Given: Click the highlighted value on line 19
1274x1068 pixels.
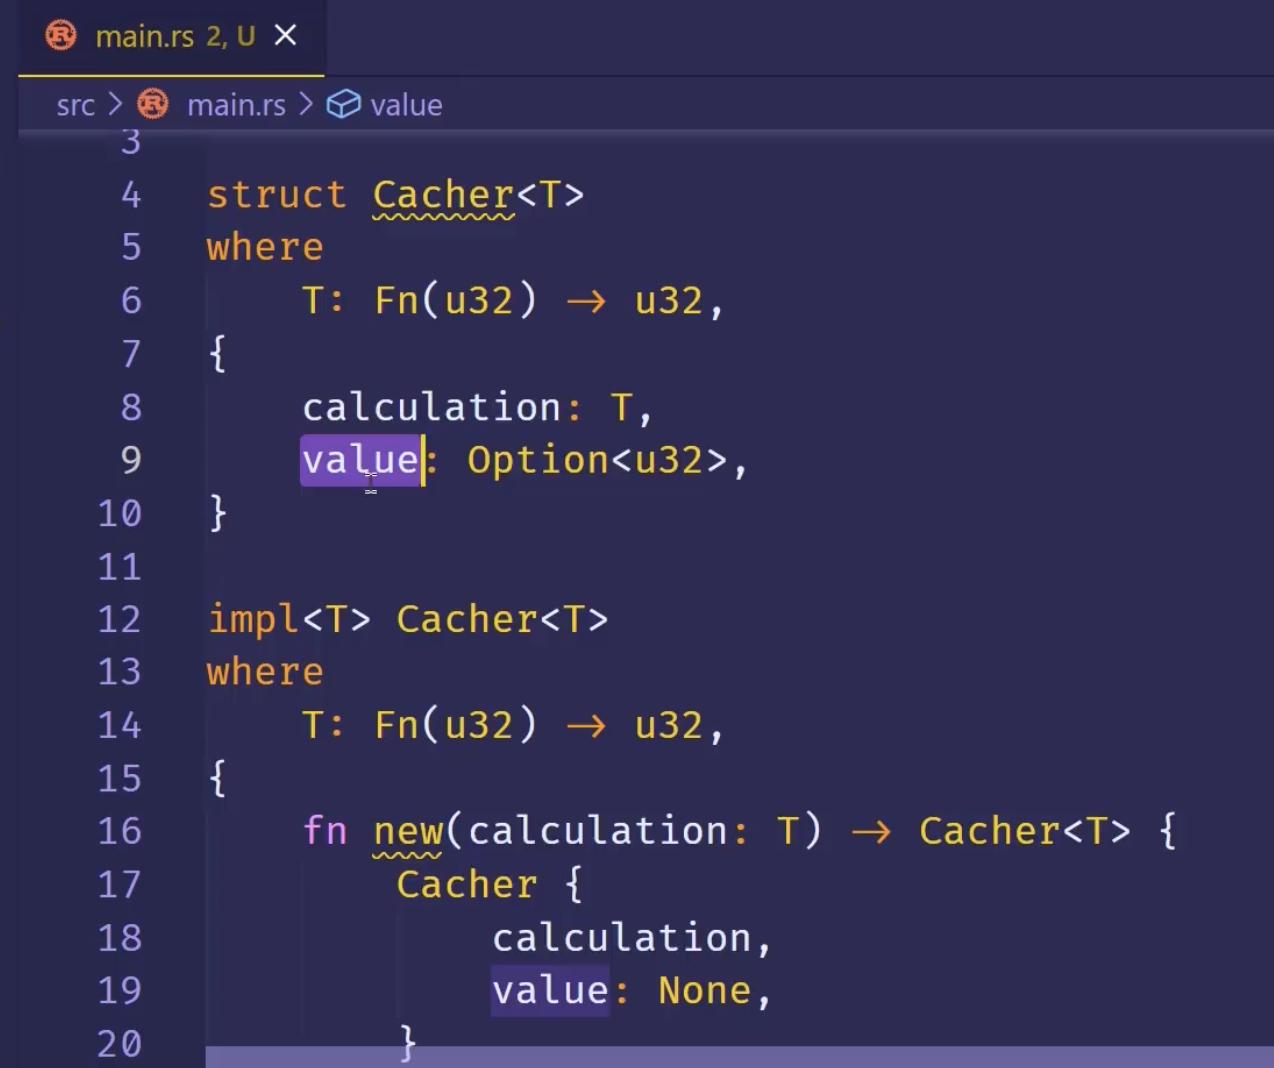Looking at the screenshot, I should [549, 991].
